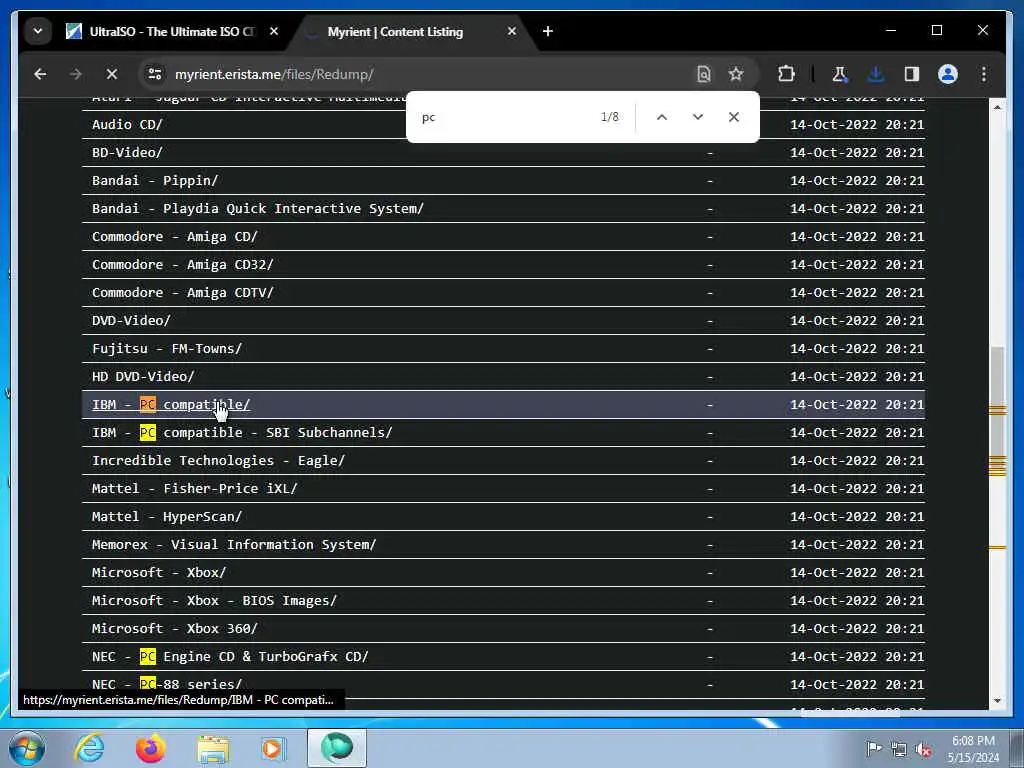This screenshot has width=1024, height=768.
Task: Launch Internet Explorer from taskbar
Action: [x=89, y=748]
